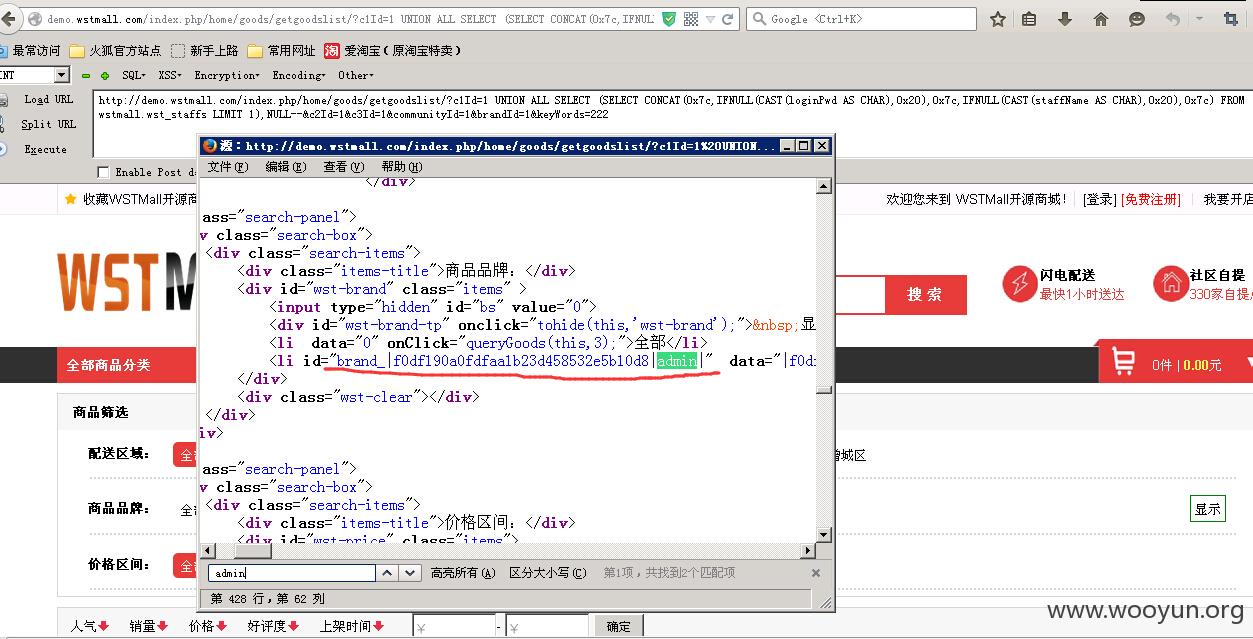Toggle 高亮所有 highlight all option
Viewport: 1253px width, 639px height.
click(x=463, y=573)
